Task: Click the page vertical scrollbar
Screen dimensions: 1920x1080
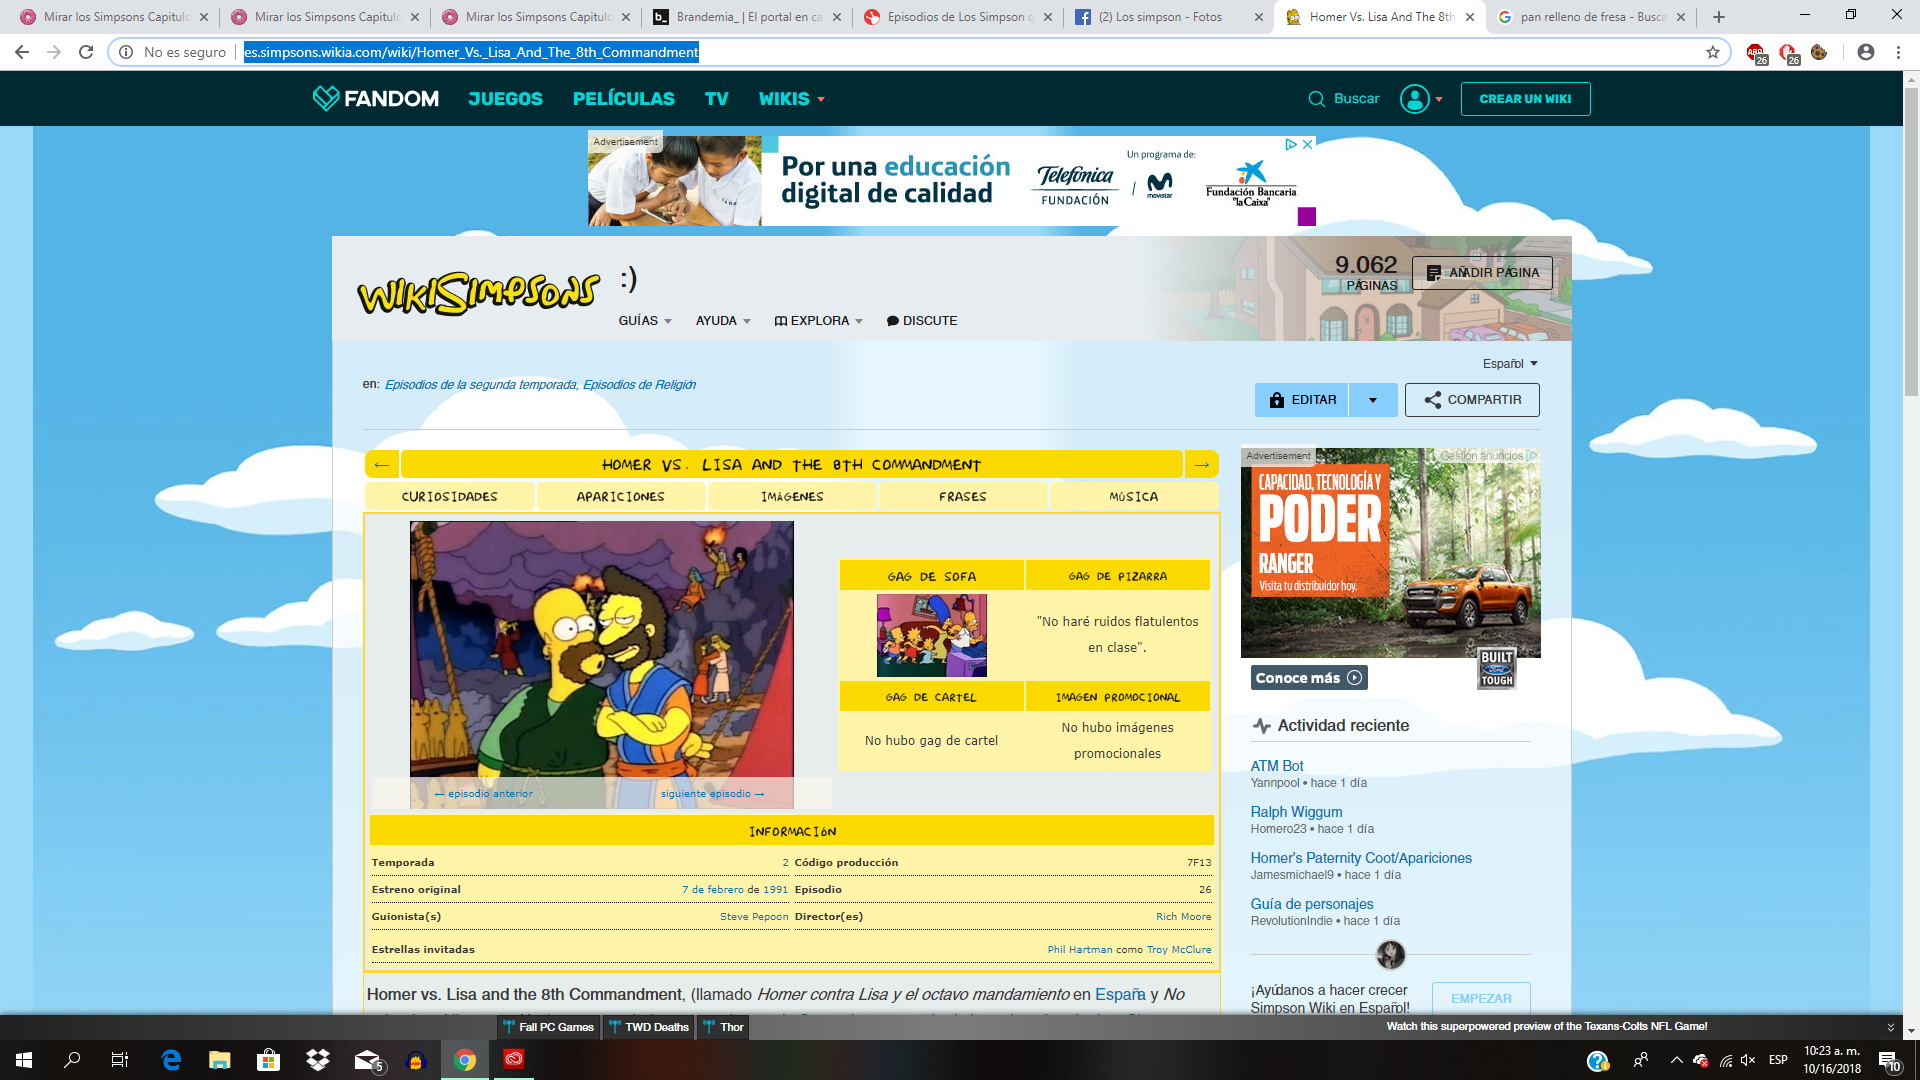Action: click(x=1911, y=240)
